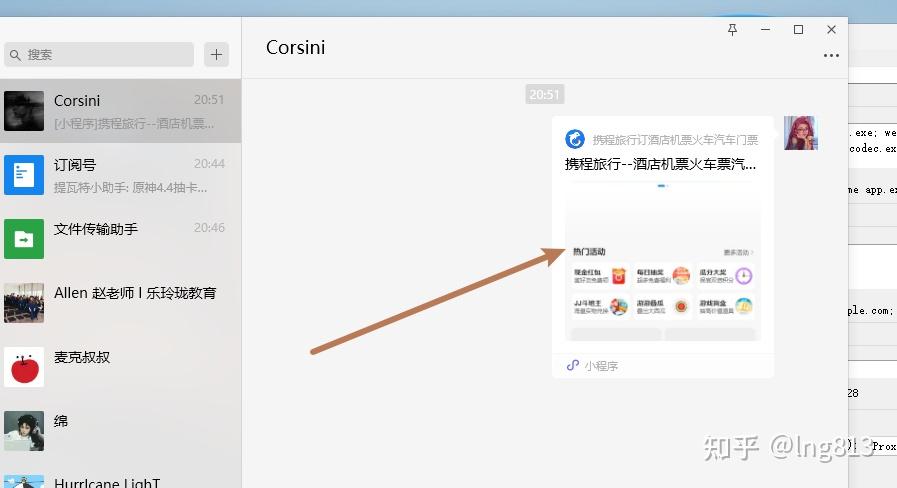The width and height of the screenshot is (897, 488).
Task: Pin the Corsini chat window on top
Action: (732, 30)
